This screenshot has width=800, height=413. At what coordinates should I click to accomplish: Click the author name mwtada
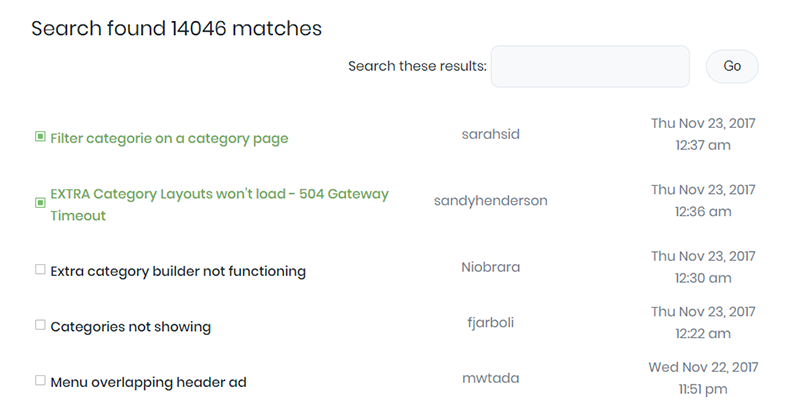[491, 378]
